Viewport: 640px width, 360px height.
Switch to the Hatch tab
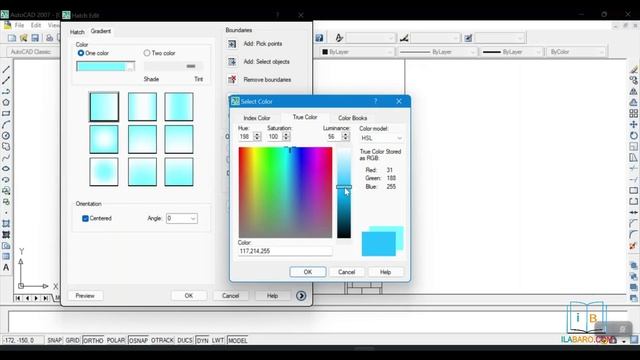(x=77, y=32)
